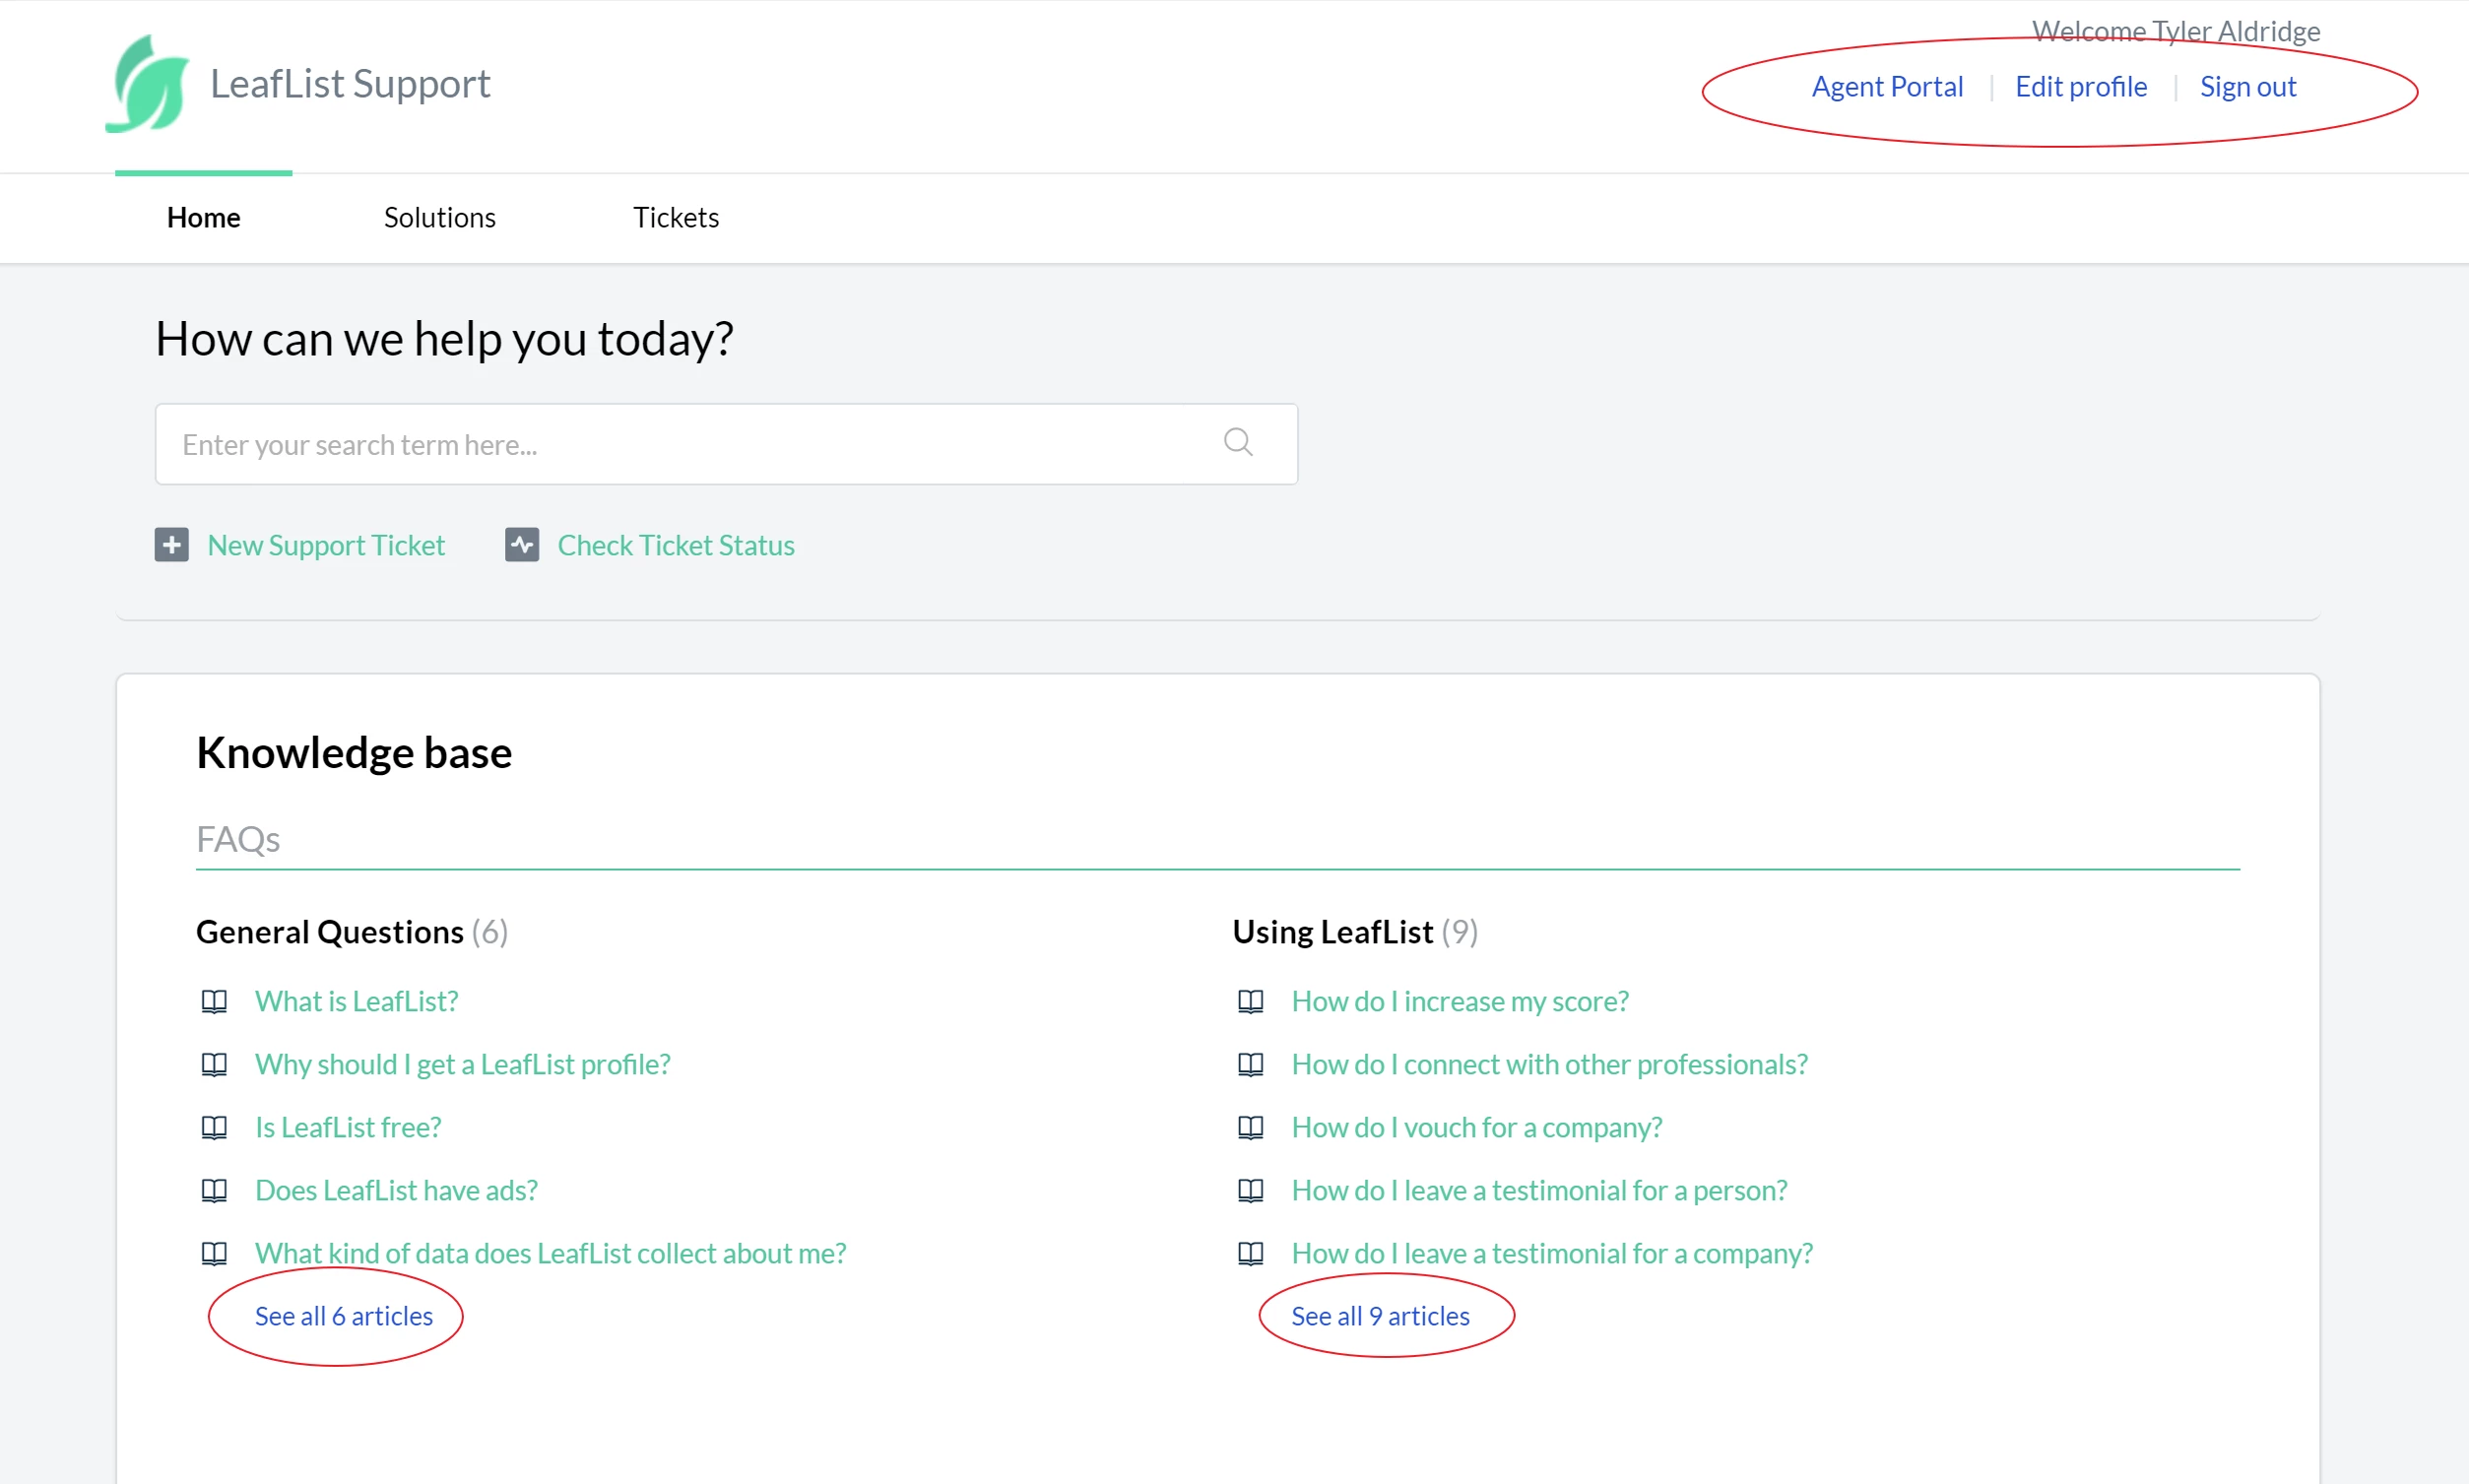
Task: Click Edit profile link
Action: click(x=2081, y=87)
